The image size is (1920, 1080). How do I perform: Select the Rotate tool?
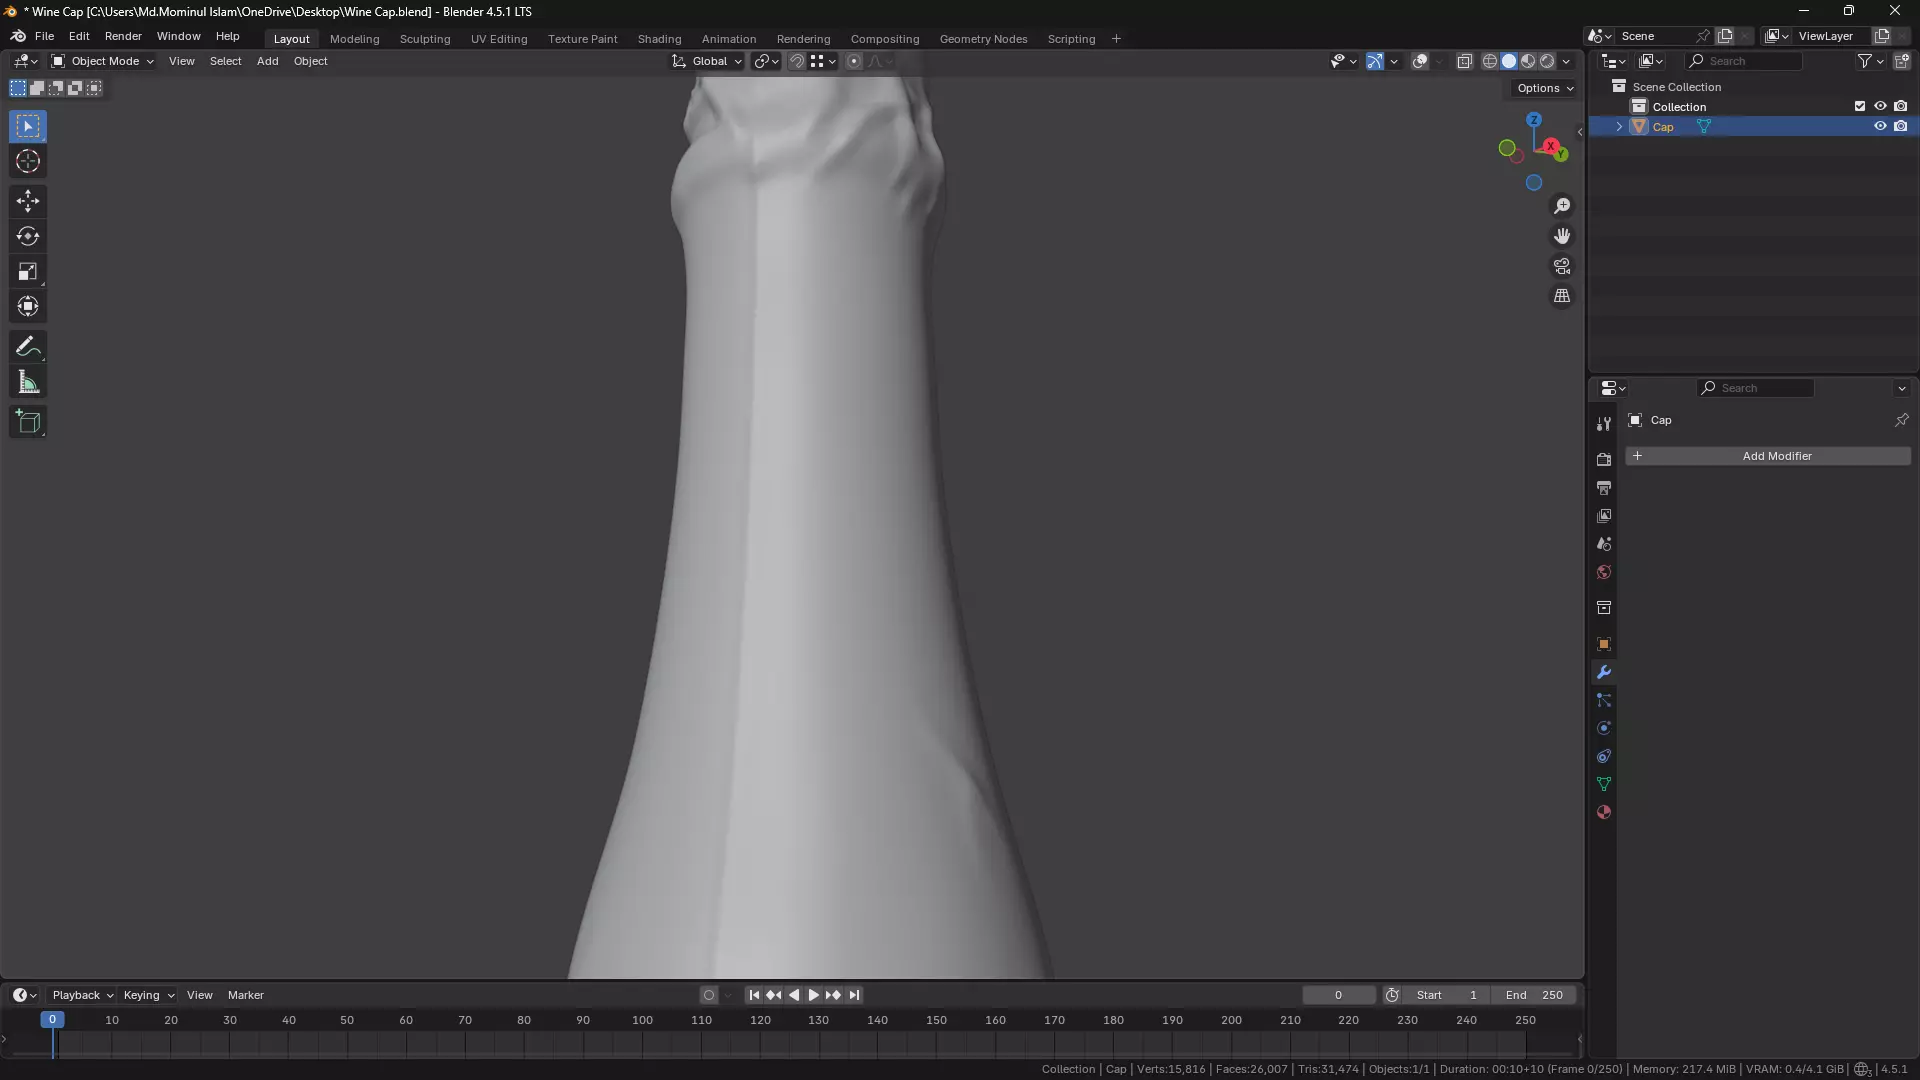pyautogui.click(x=28, y=236)
